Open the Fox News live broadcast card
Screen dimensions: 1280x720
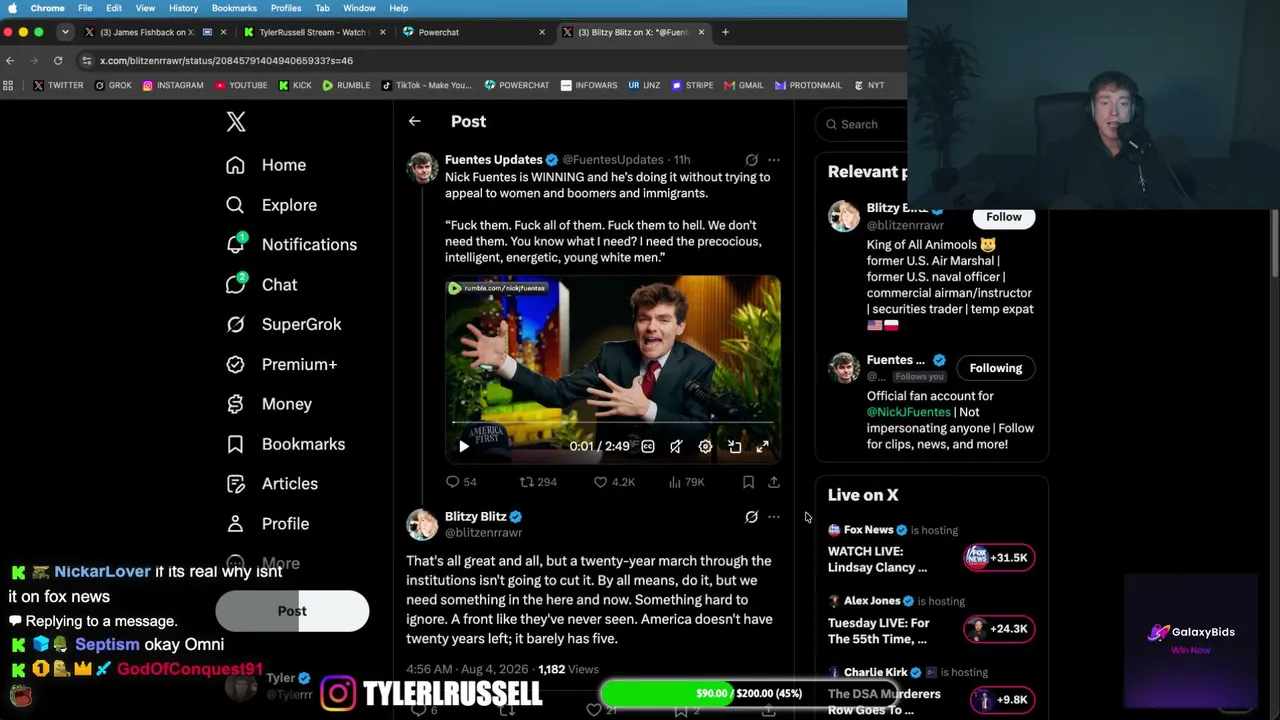(932, 549)
